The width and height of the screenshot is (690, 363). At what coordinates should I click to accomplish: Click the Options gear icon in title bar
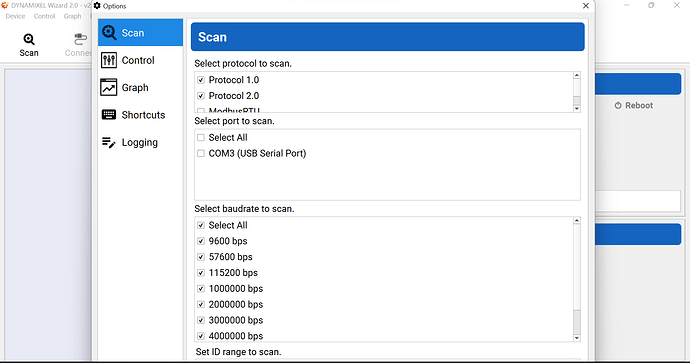pos(97,6)
